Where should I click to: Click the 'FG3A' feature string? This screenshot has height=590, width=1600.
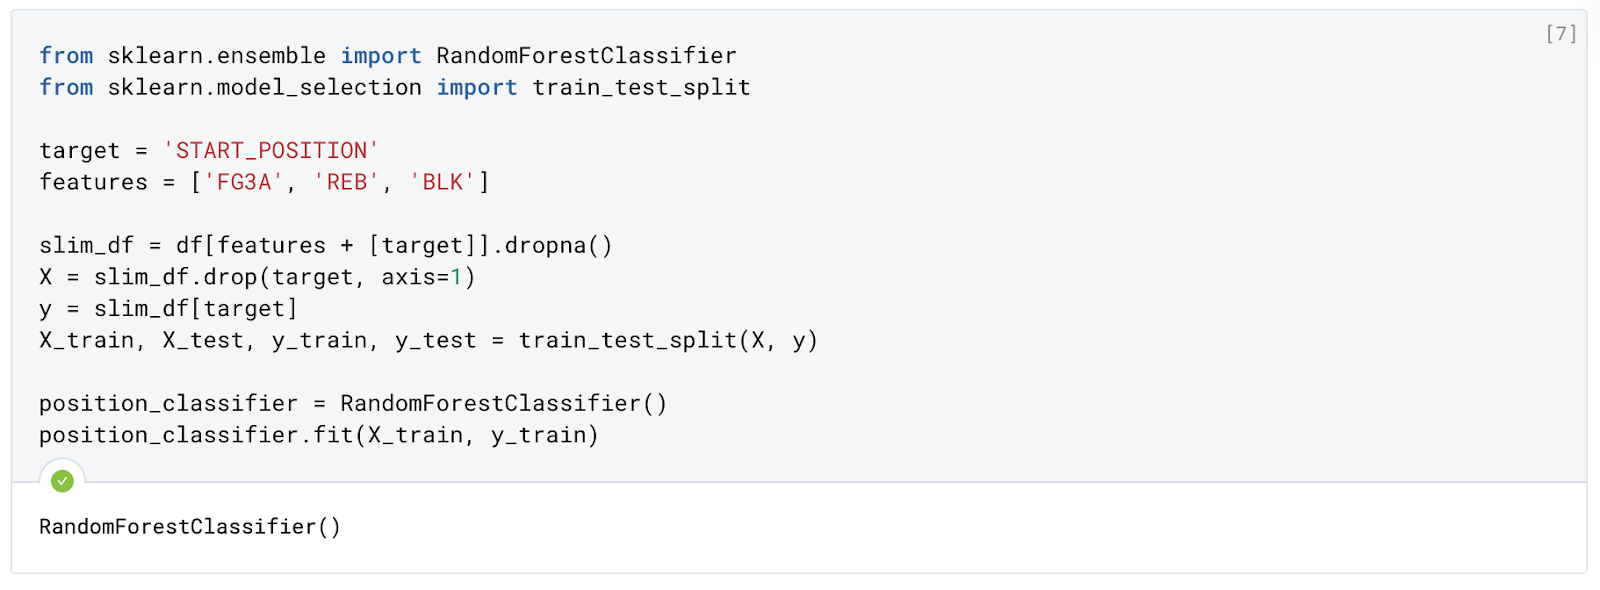click(x=244, y=182)
